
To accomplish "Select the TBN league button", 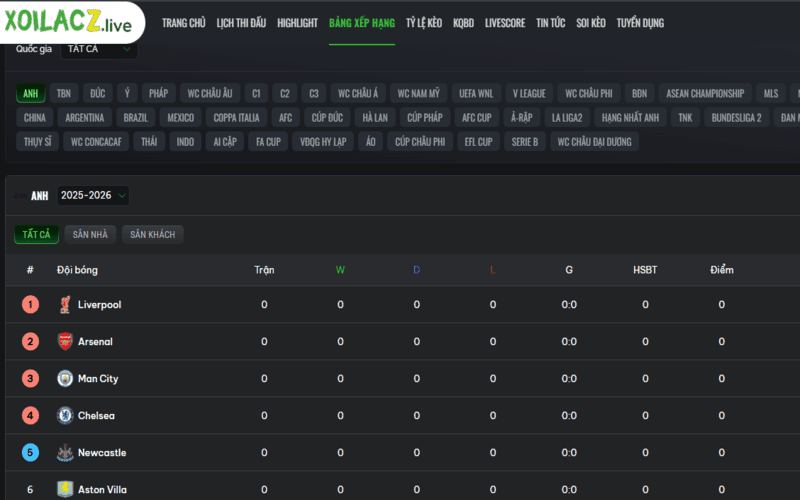I will (64, 93).
